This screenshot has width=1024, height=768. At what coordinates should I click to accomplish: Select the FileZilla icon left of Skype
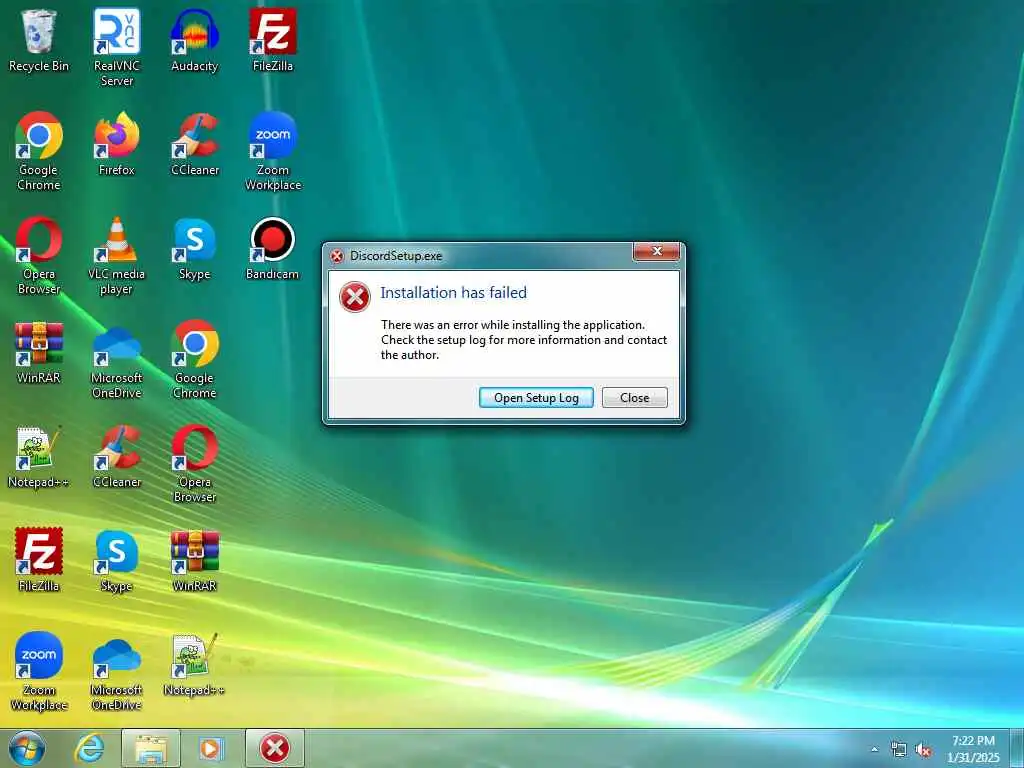click(39, 560)
